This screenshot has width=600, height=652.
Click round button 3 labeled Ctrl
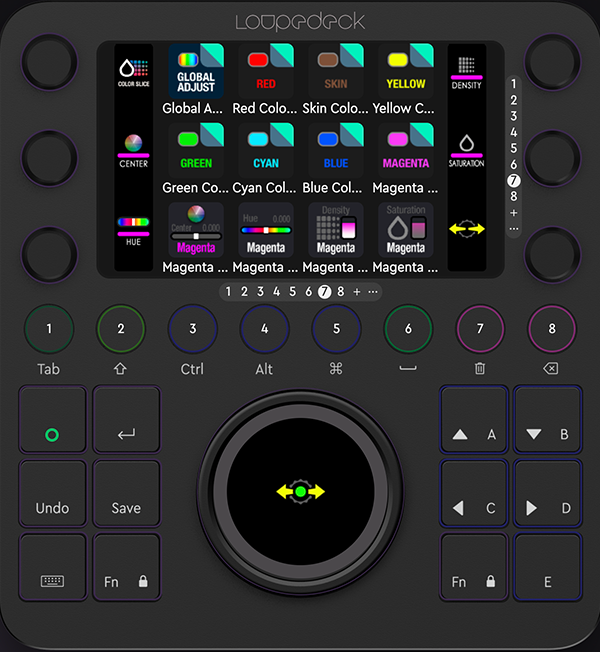(193, 328)
